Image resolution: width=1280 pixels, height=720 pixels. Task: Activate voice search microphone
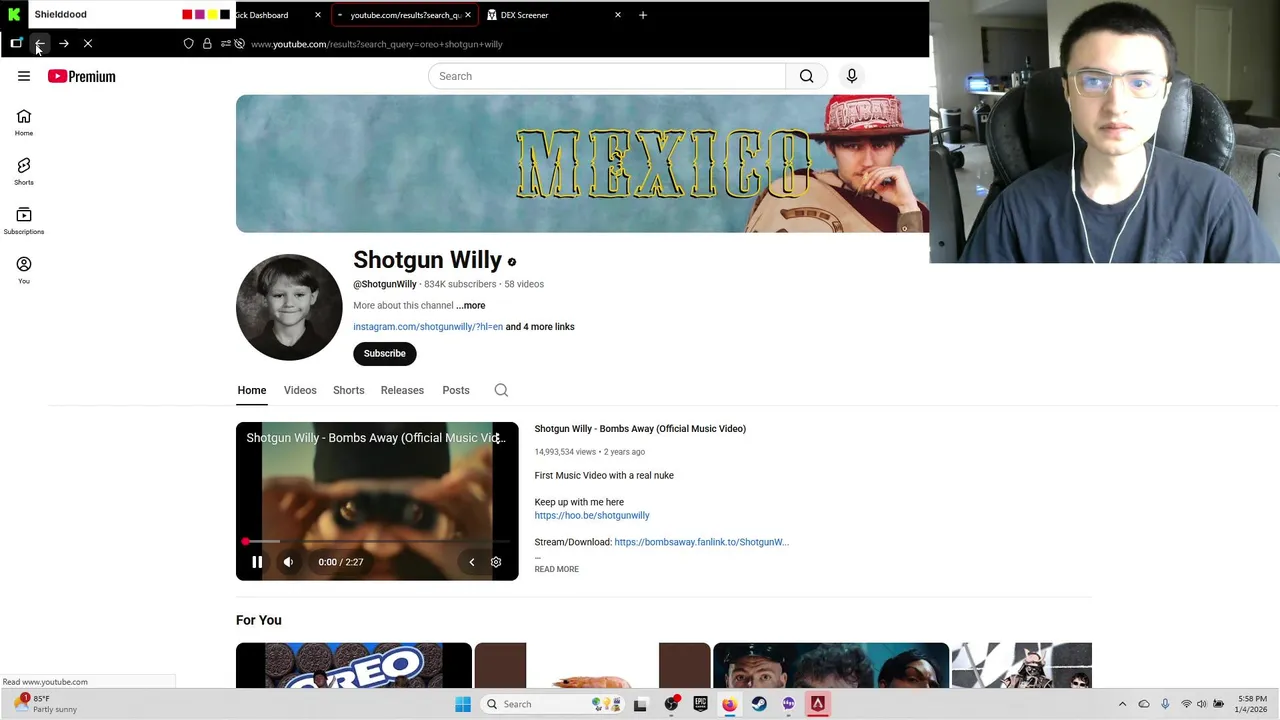[x=852, y=76]
